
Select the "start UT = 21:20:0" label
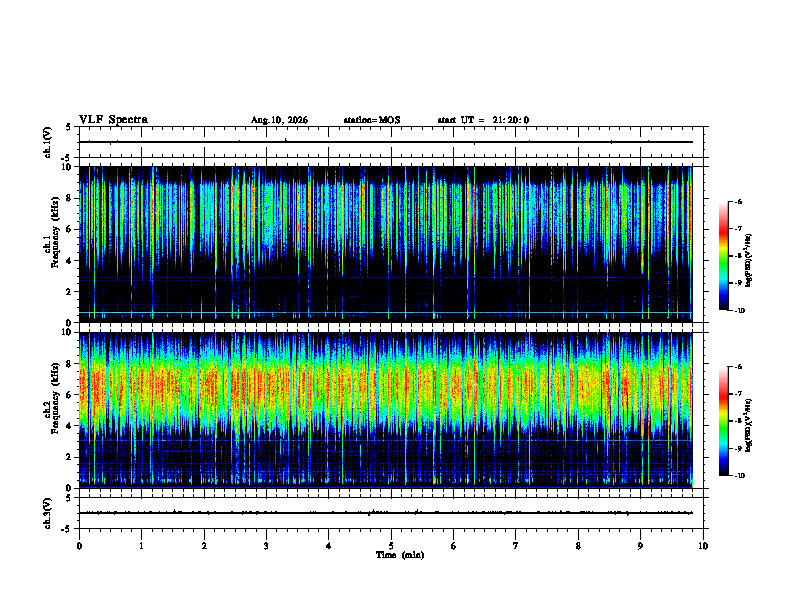483,120
